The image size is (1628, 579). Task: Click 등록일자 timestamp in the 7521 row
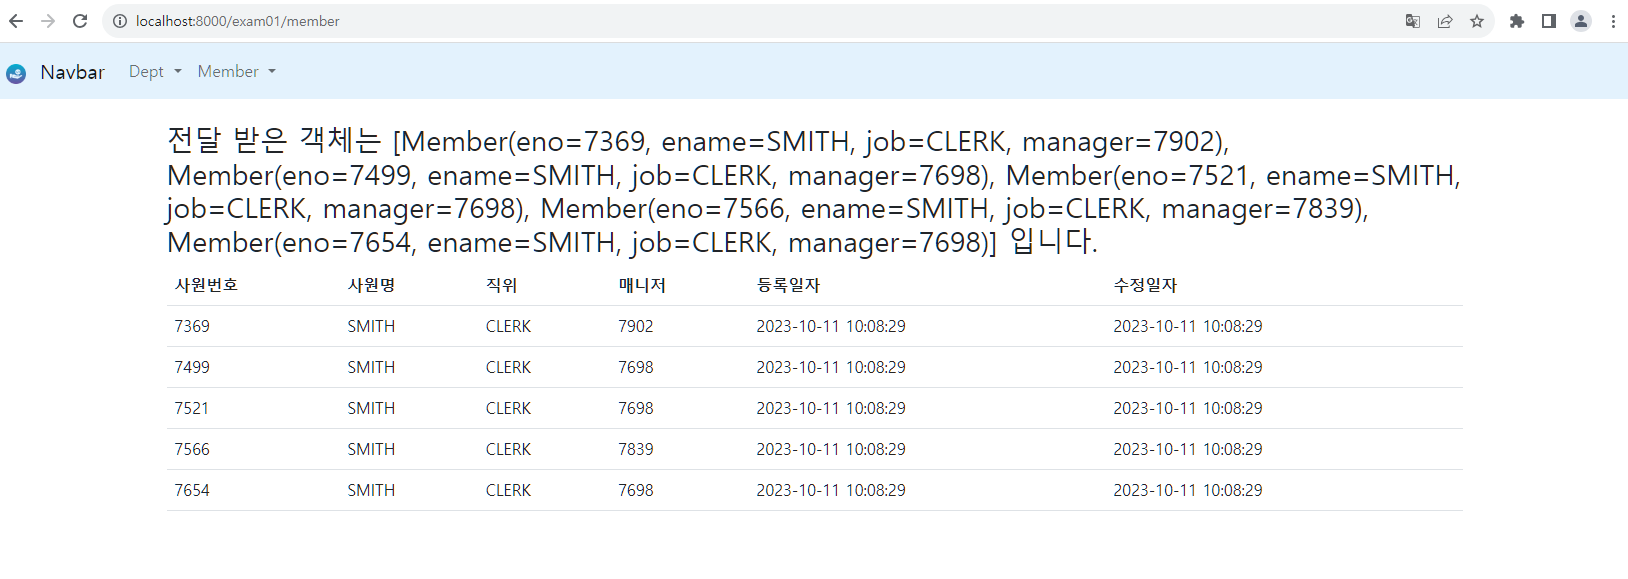[831, 408]
